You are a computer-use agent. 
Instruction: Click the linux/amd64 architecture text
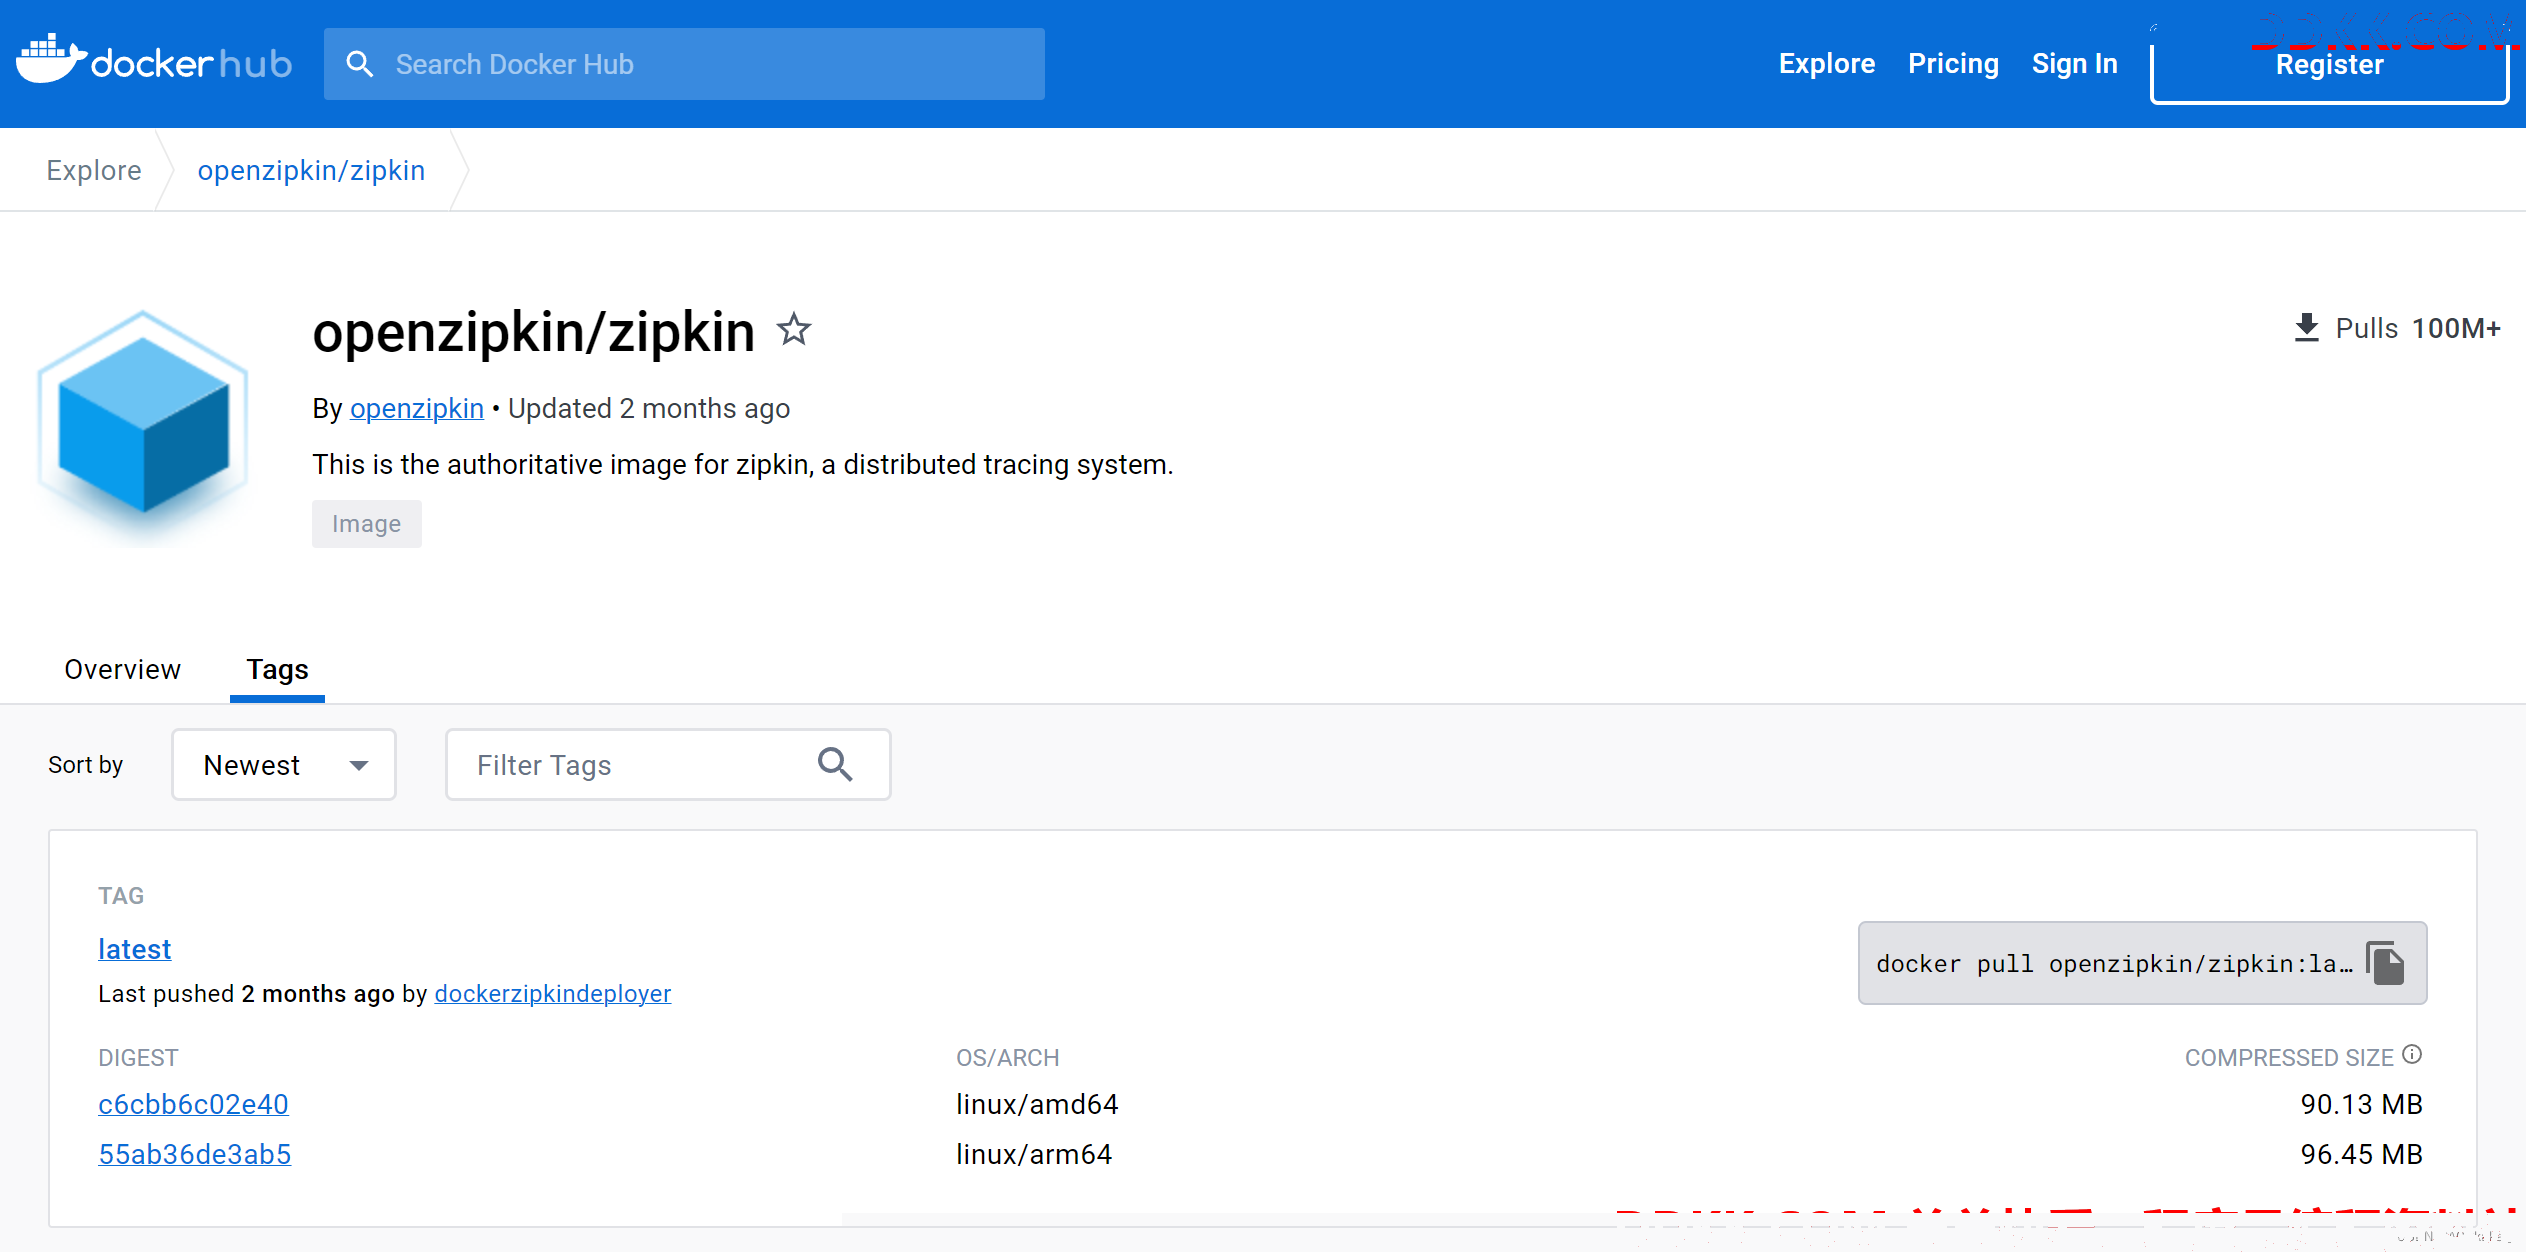click(1037, 1104)
